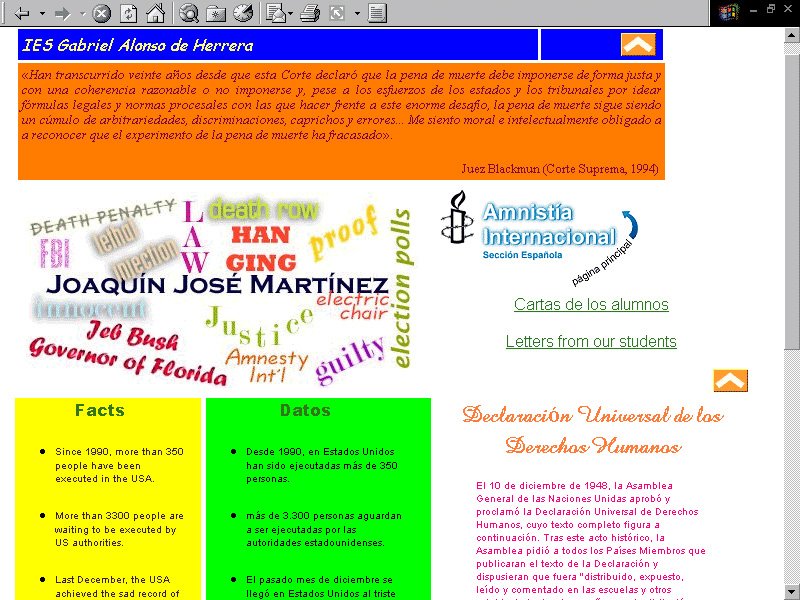Print the page with the printer icon
Viewport: 800px width, 600px height.
(x=310, y=13)
